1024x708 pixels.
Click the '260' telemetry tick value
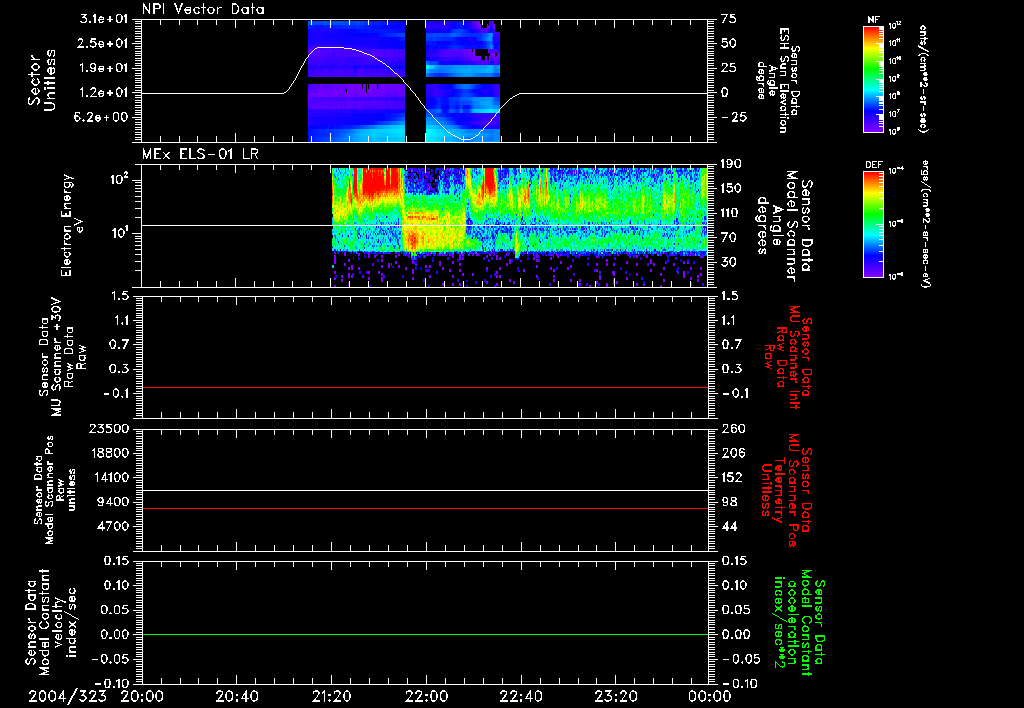coord(732,428)
